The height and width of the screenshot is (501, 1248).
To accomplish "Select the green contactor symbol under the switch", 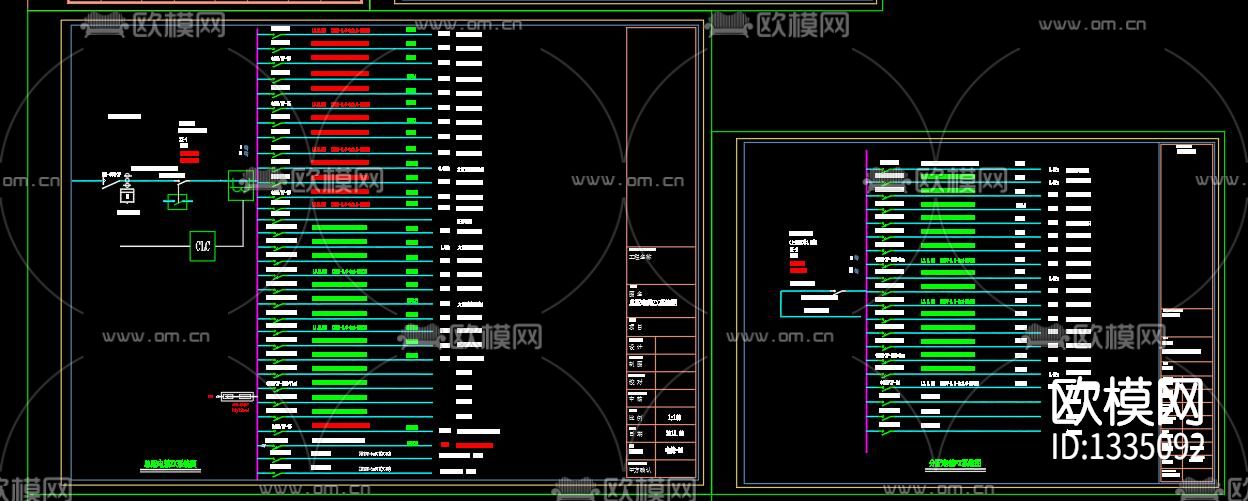I will 178,200.
